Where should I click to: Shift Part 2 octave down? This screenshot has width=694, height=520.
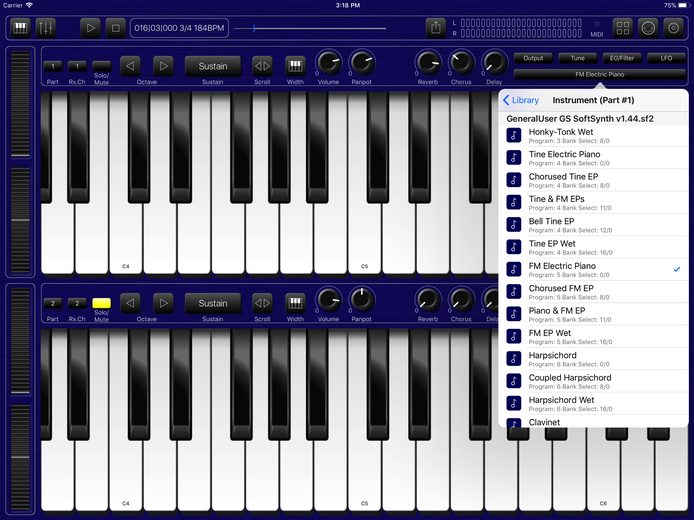tap(130, 303)
